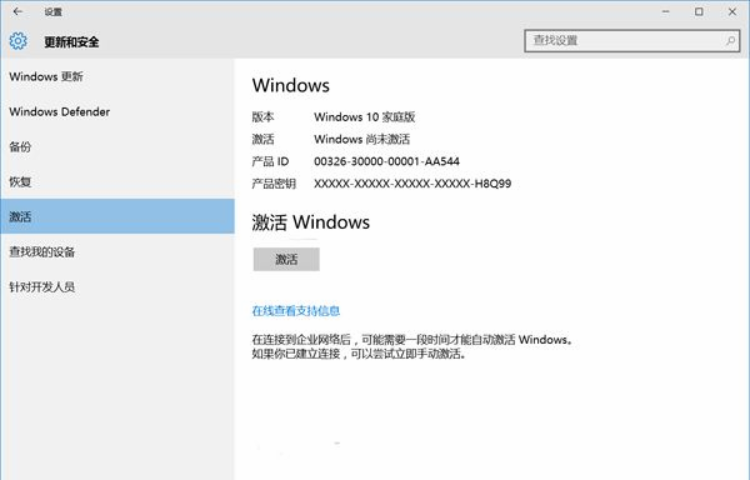Maximize the Settings window
The height and width of the screenshot is (480, 750).
point(699,12)
